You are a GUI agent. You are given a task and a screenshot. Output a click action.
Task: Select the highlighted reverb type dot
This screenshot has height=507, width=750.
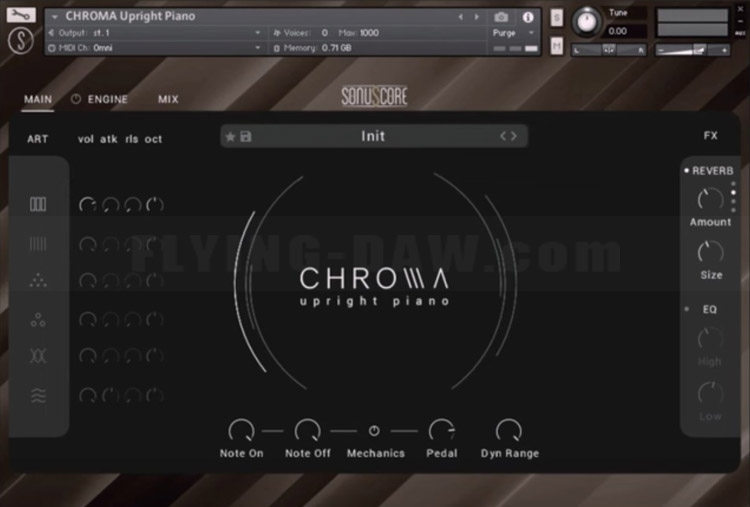733,193
